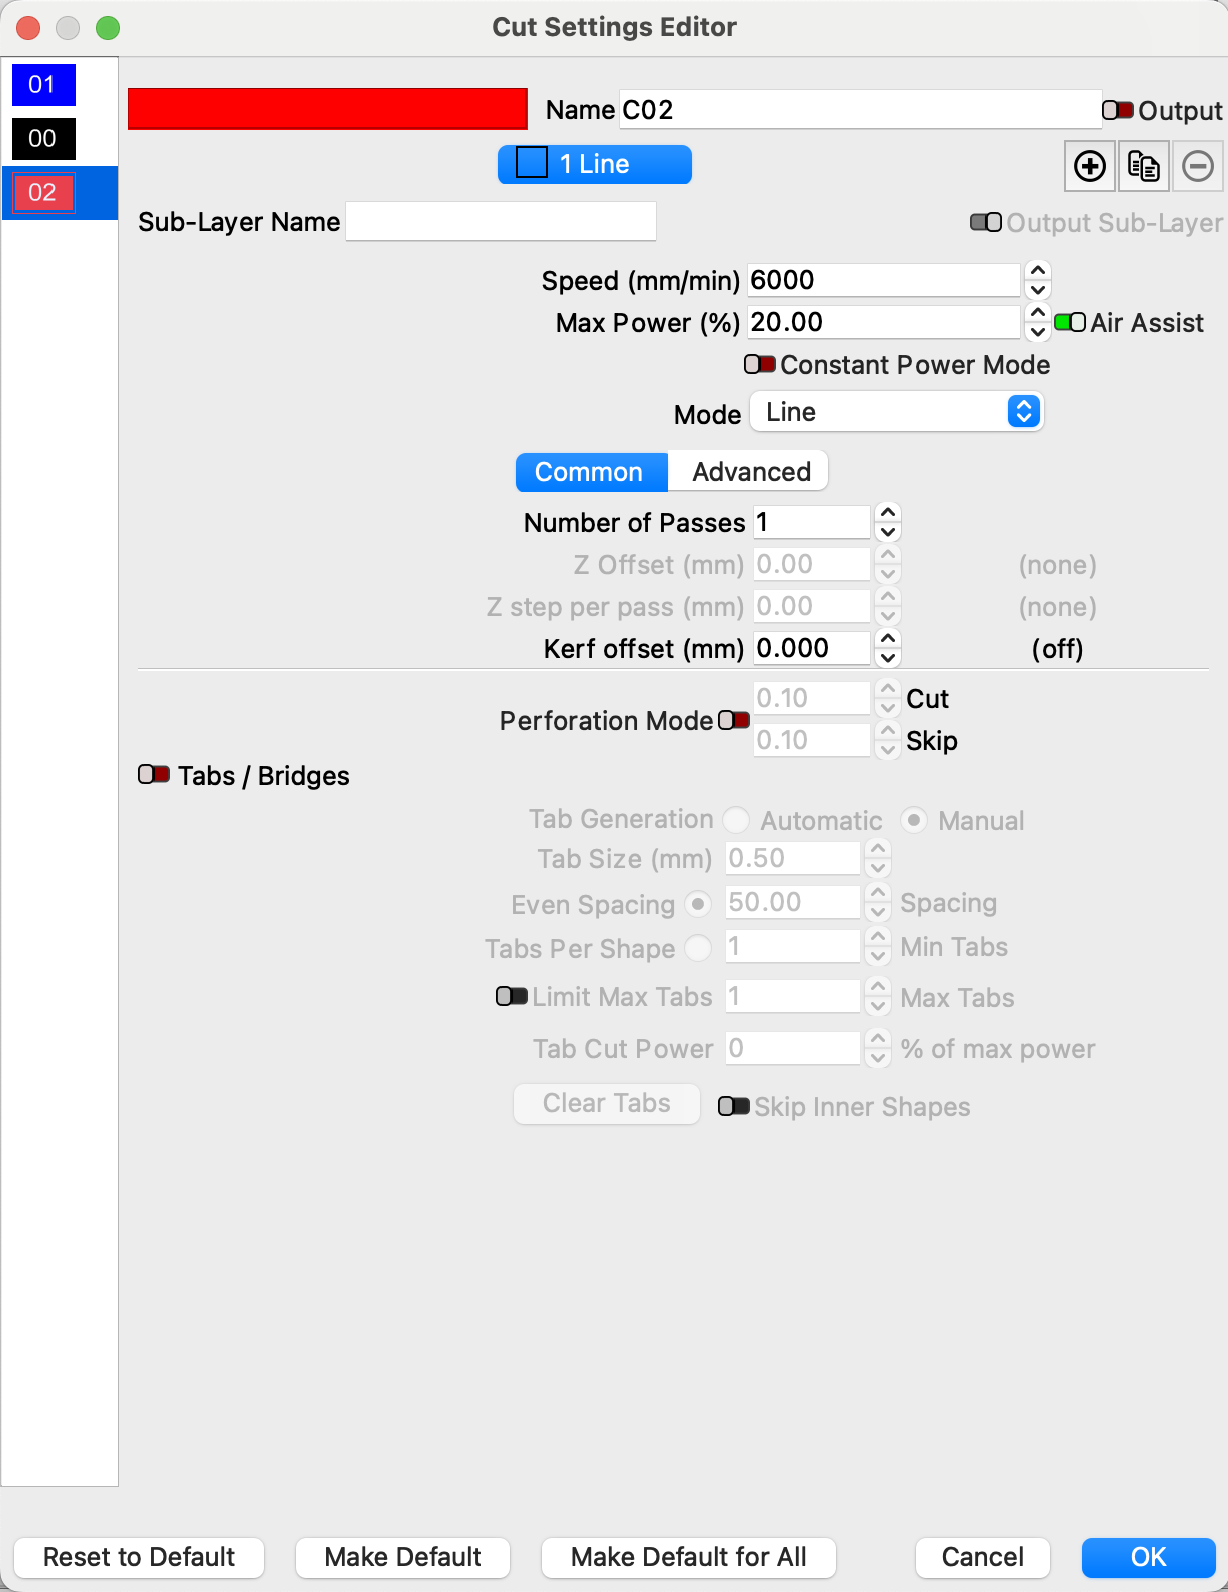Select the 1 Line sub-layer tab

tap(595, 164)
